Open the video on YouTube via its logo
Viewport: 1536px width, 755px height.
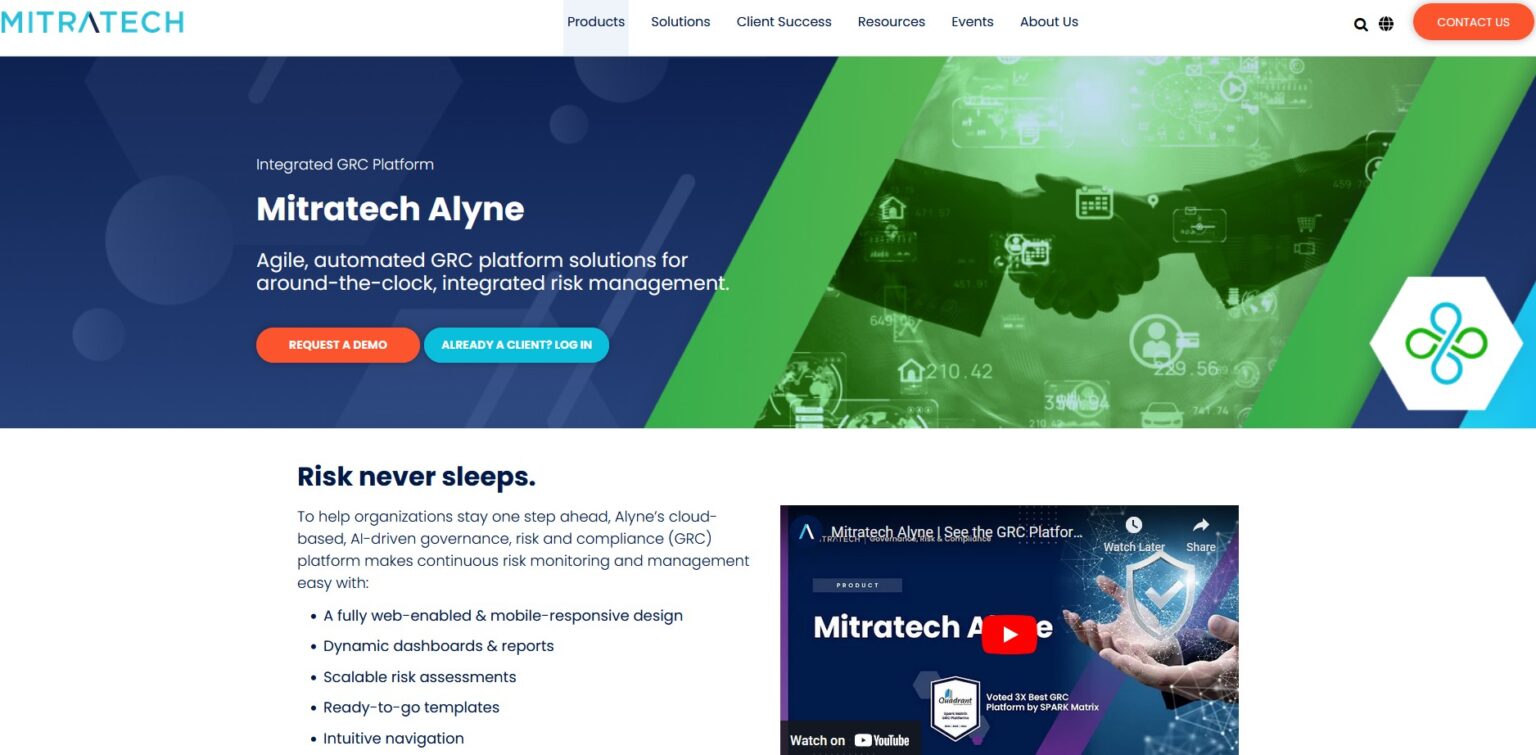click(x=879, y=740)
